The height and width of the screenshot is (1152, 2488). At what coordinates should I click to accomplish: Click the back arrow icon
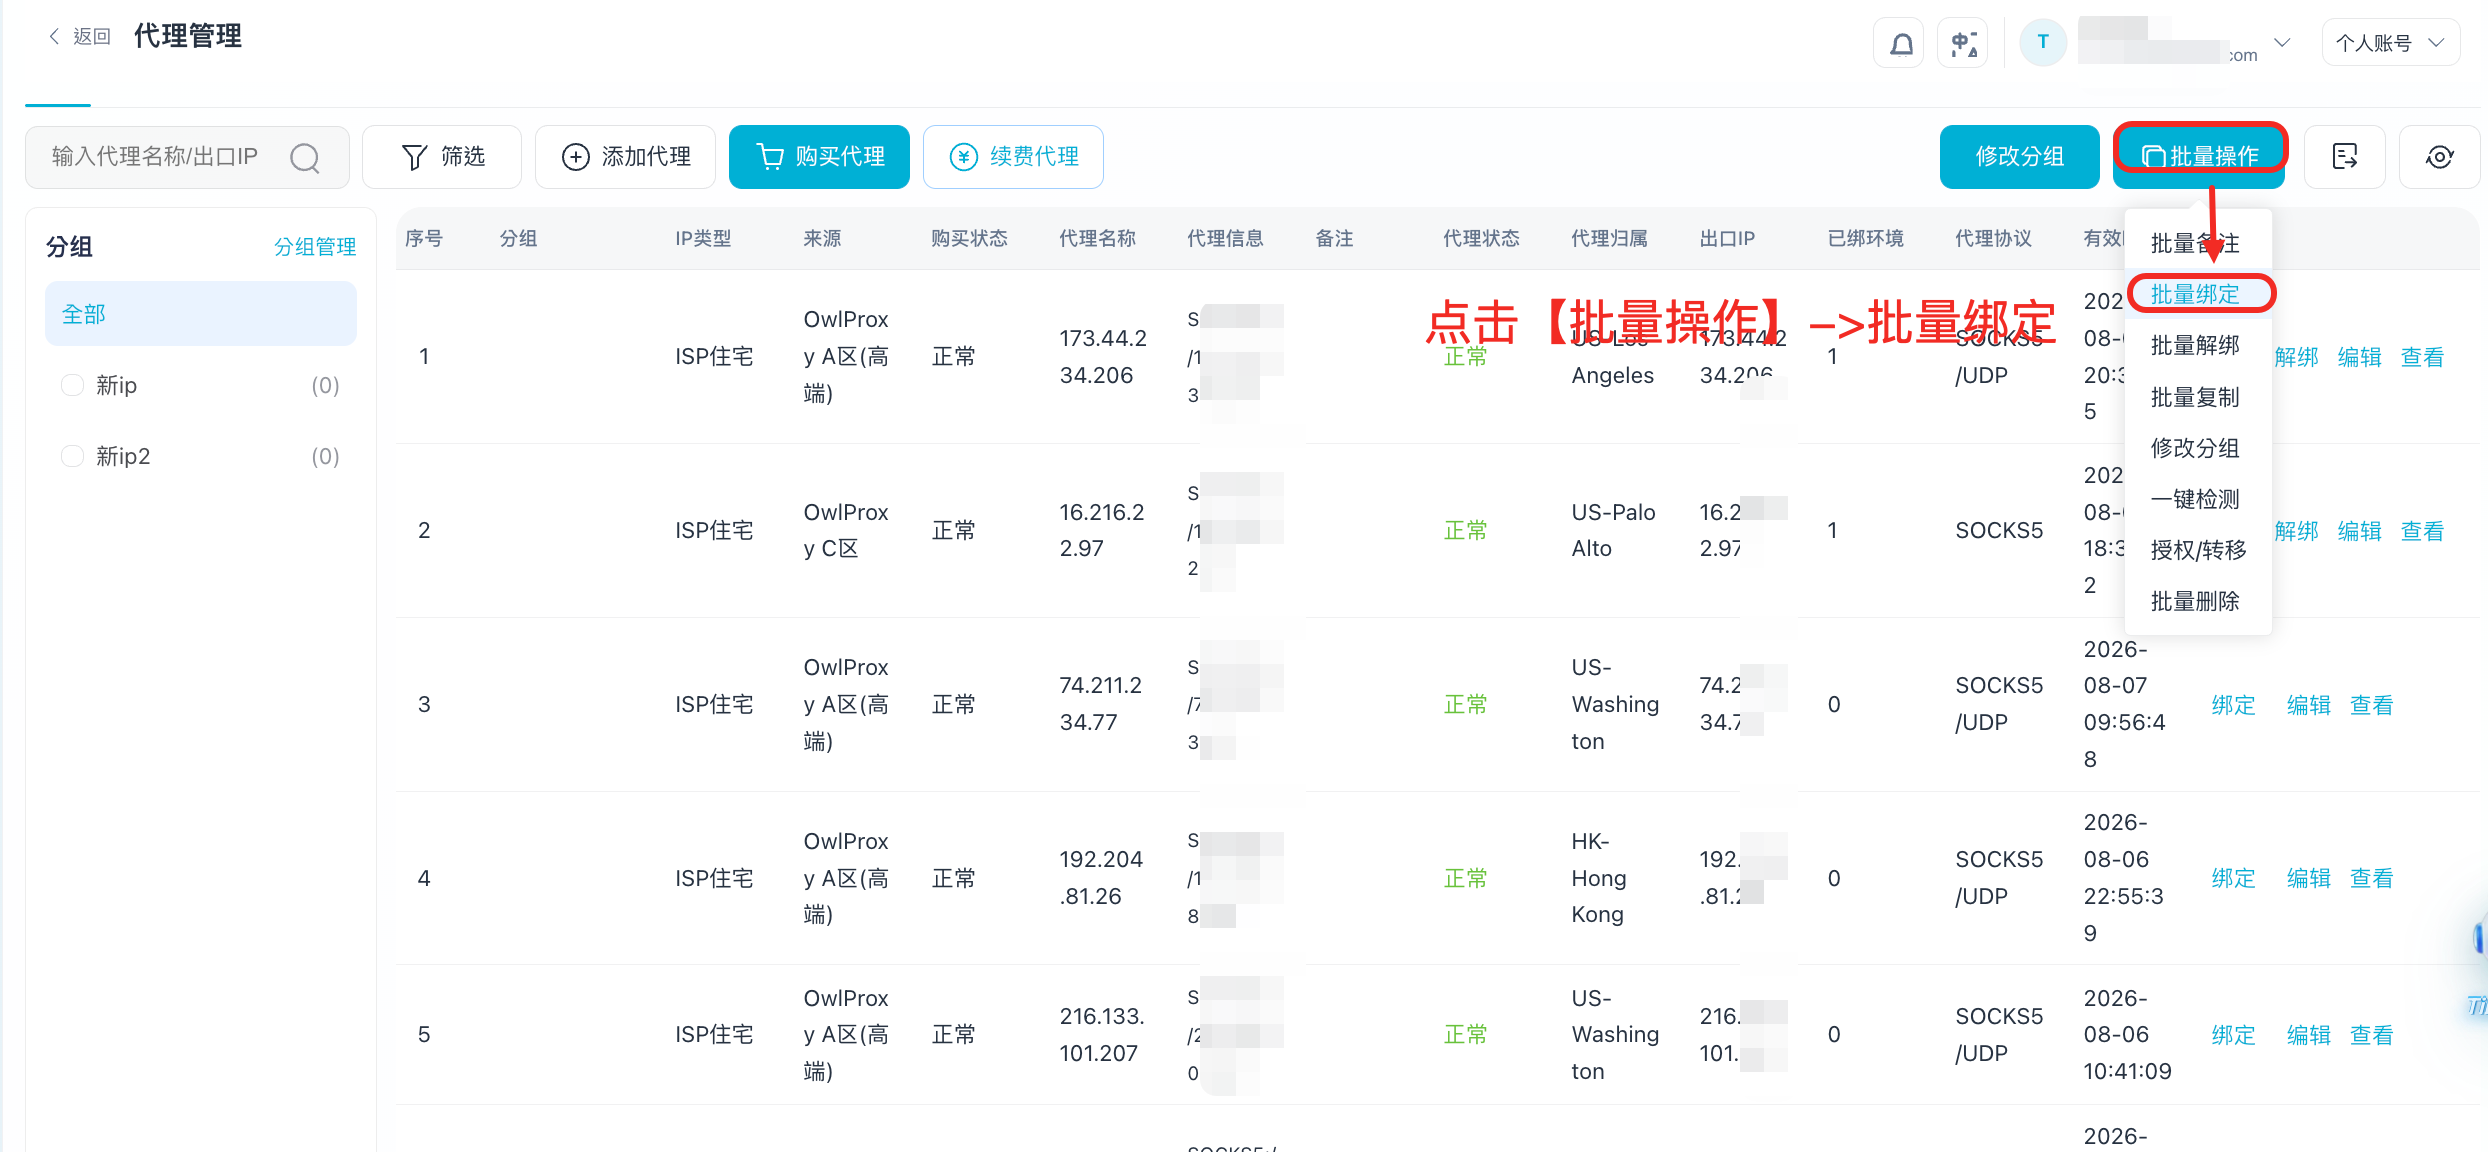click(54, 36)
